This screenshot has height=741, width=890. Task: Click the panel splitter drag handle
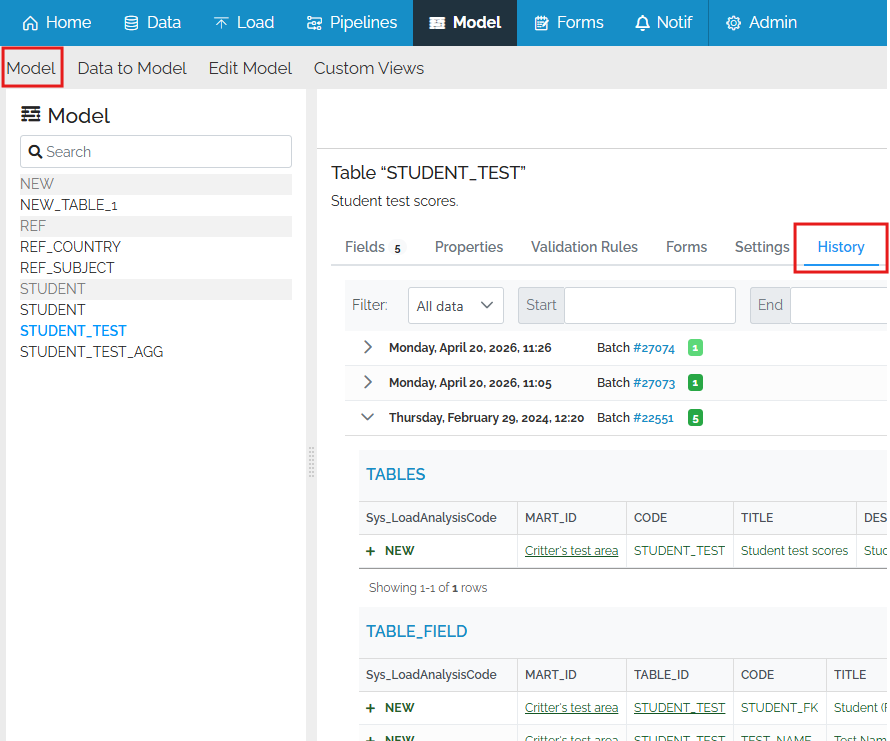[311, 462]
